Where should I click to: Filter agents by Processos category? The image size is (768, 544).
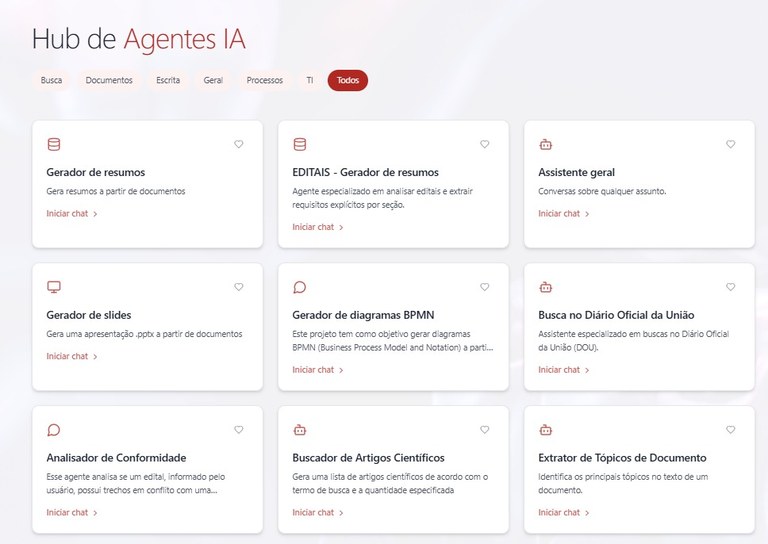point(264,80)
